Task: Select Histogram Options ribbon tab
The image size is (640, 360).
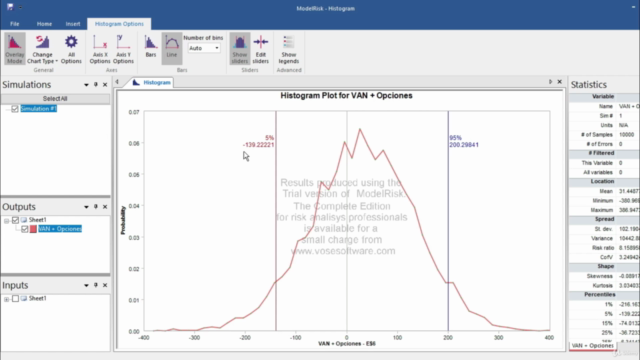Action: [x=119, y=24]
